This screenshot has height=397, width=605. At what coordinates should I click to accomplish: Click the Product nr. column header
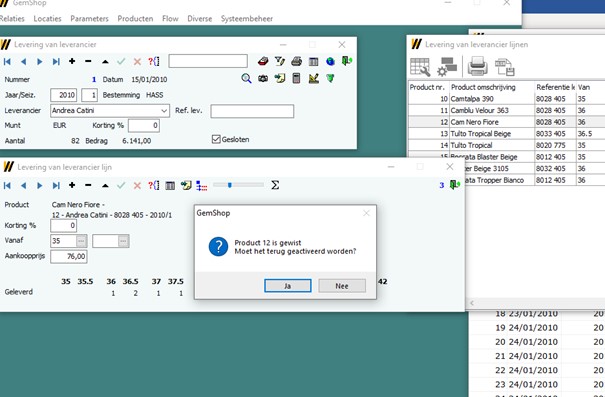(x=428, y=87)
